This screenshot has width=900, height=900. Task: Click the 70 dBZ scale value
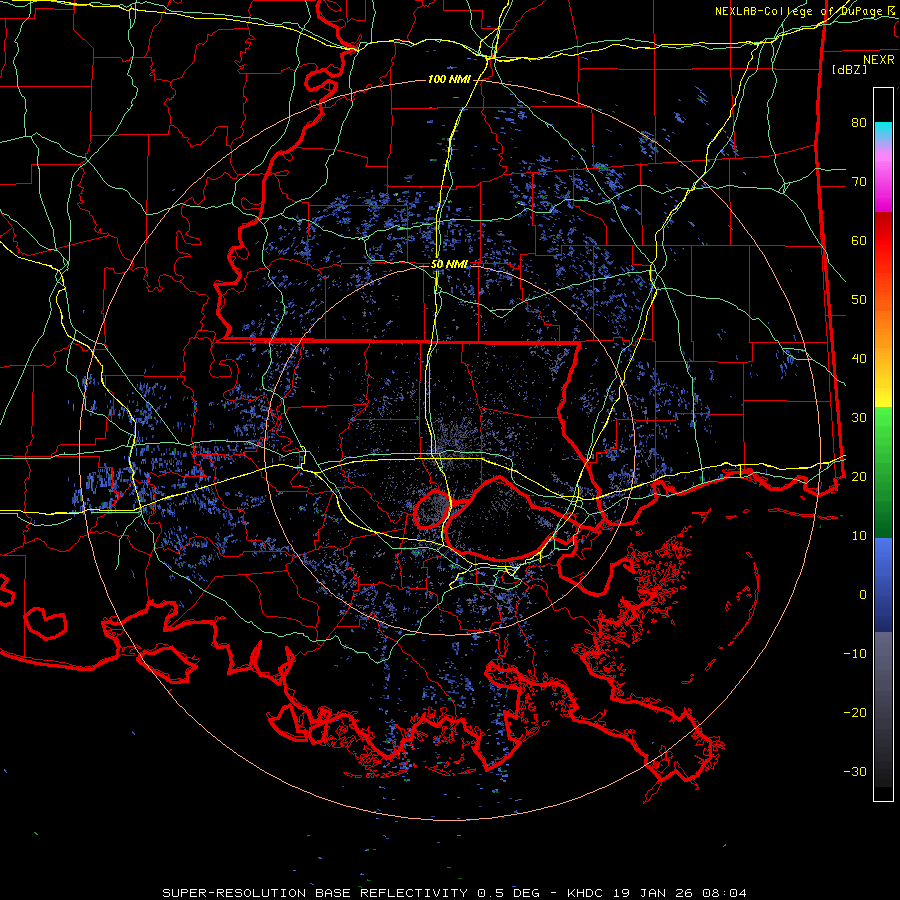[859, 182]
